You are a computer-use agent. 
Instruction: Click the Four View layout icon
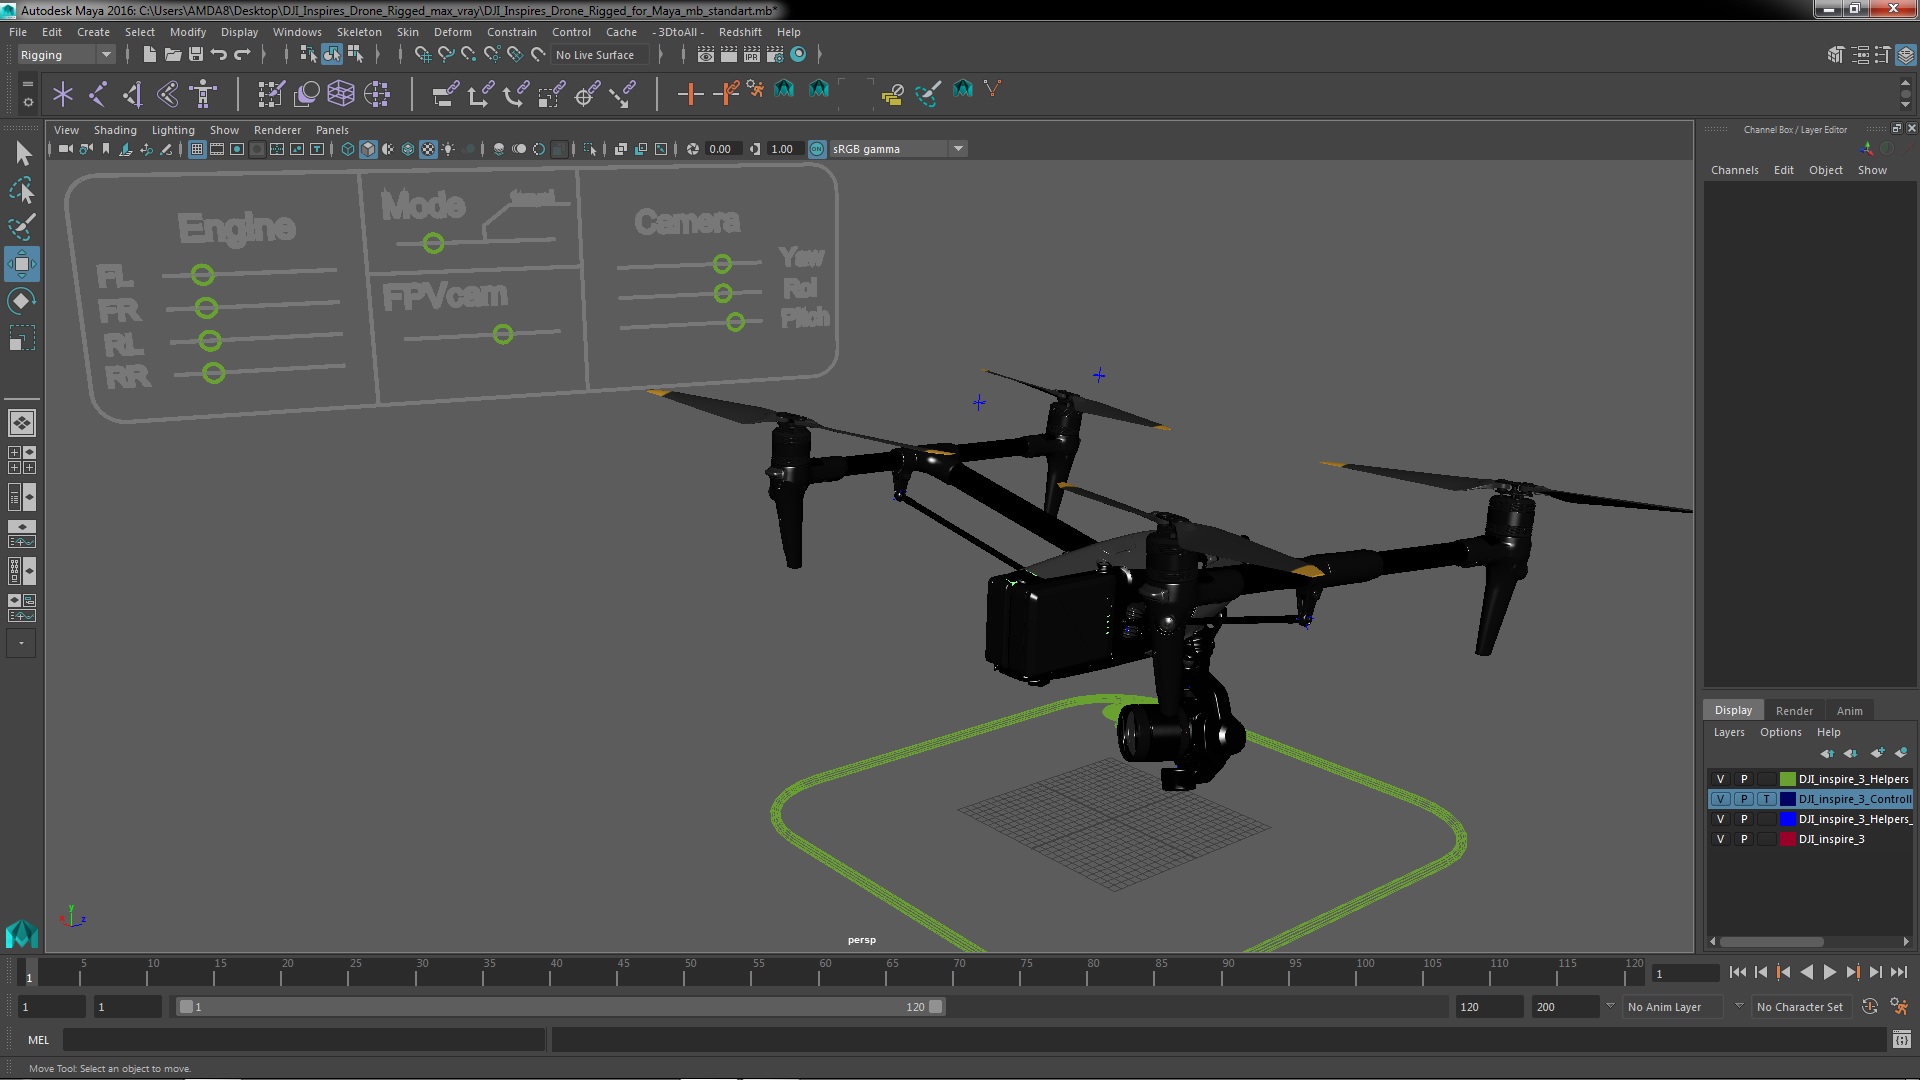[21, 460]
